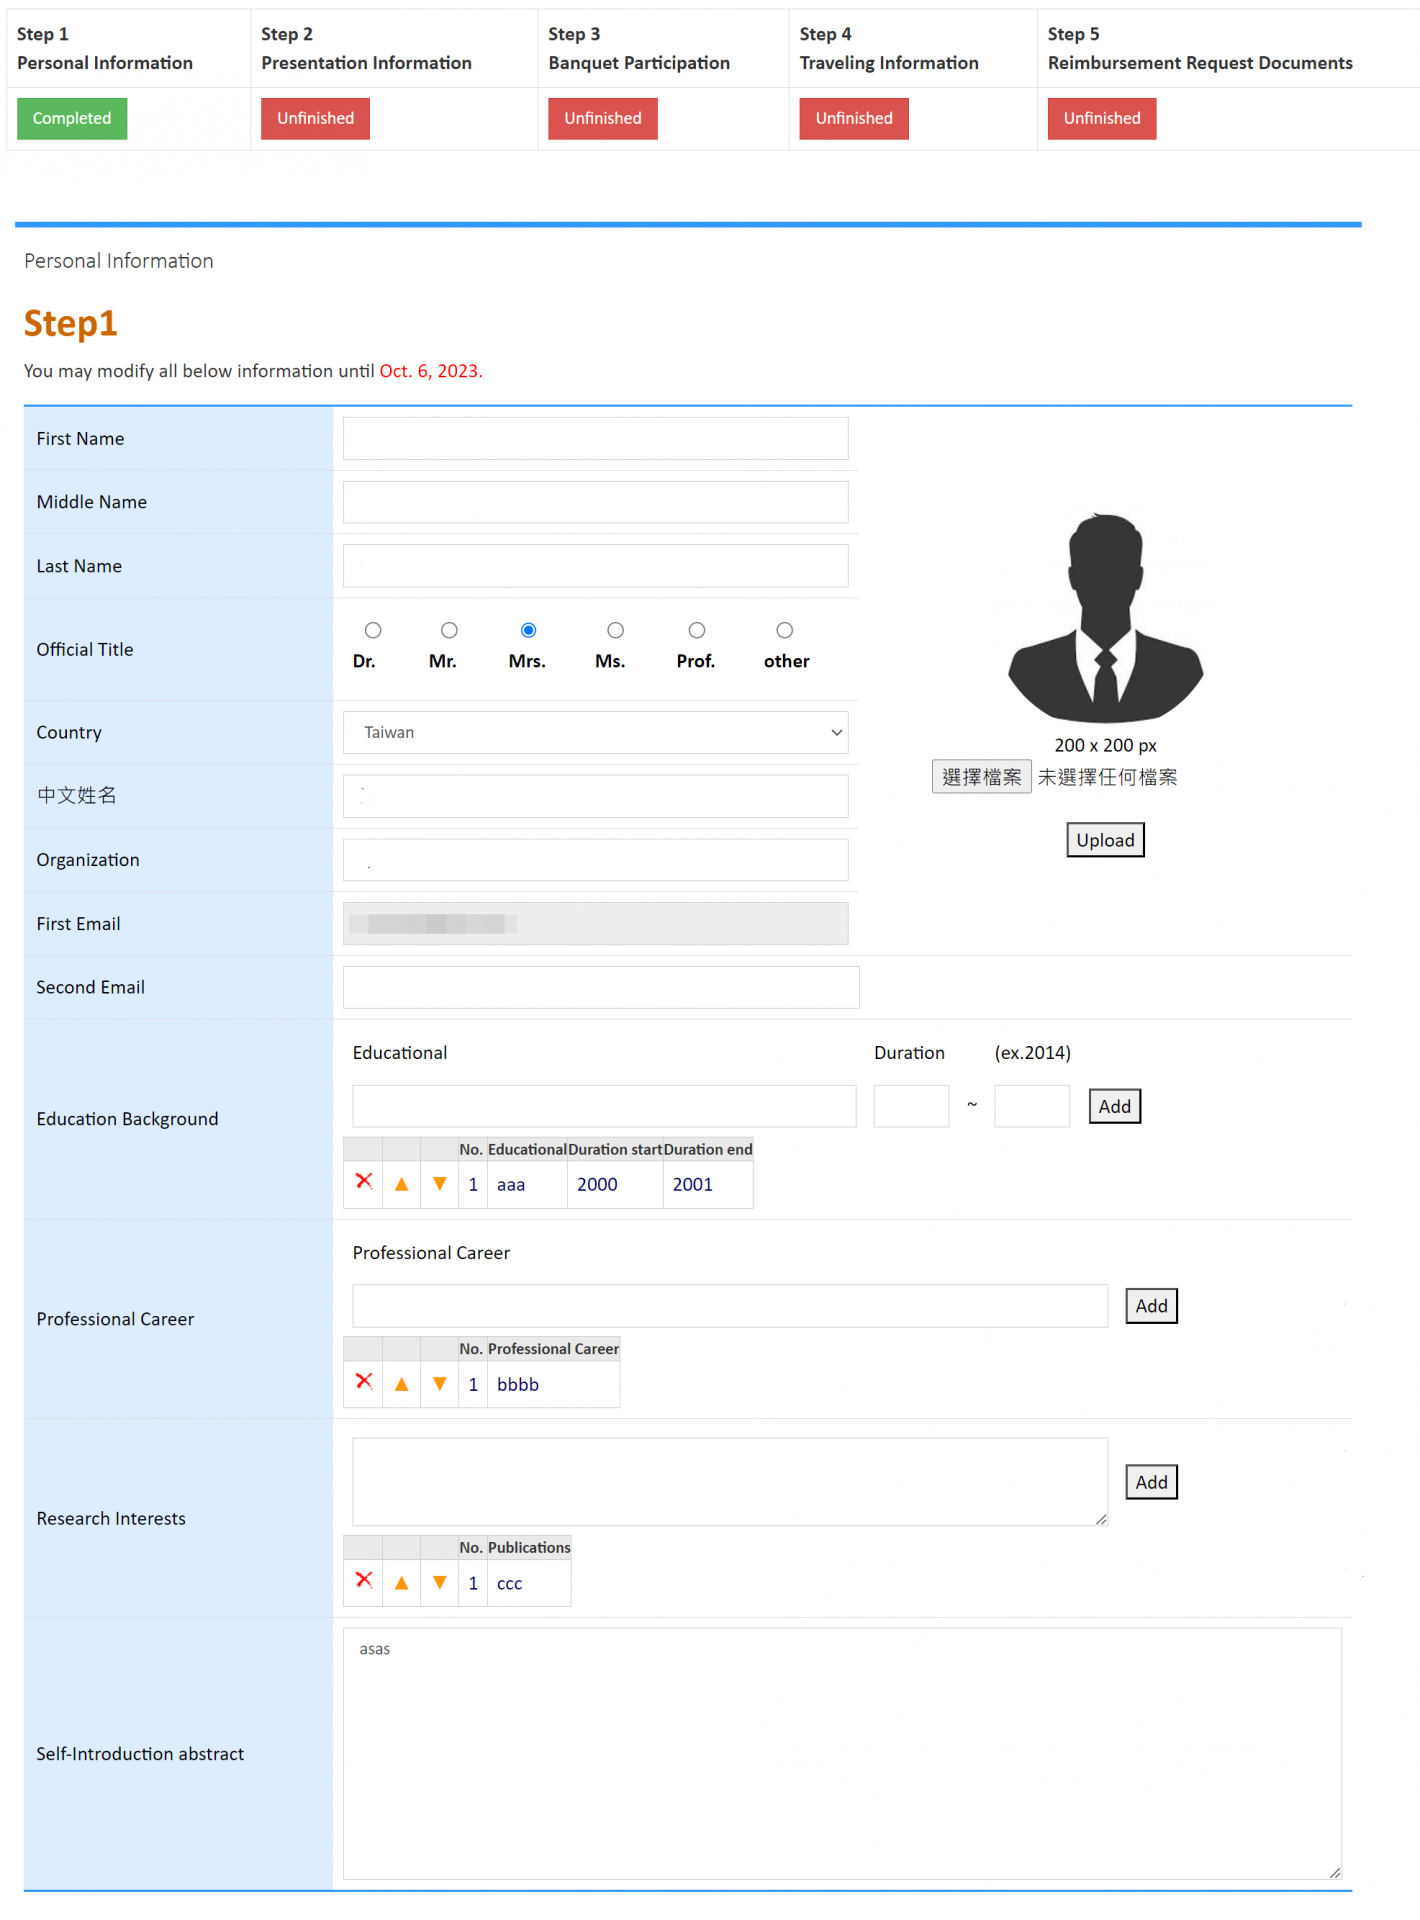The width and height of the screenshot is (1420, 1920).
Task: Select the other title radio button
Action: pyautogui.click(x=785, y=630)
